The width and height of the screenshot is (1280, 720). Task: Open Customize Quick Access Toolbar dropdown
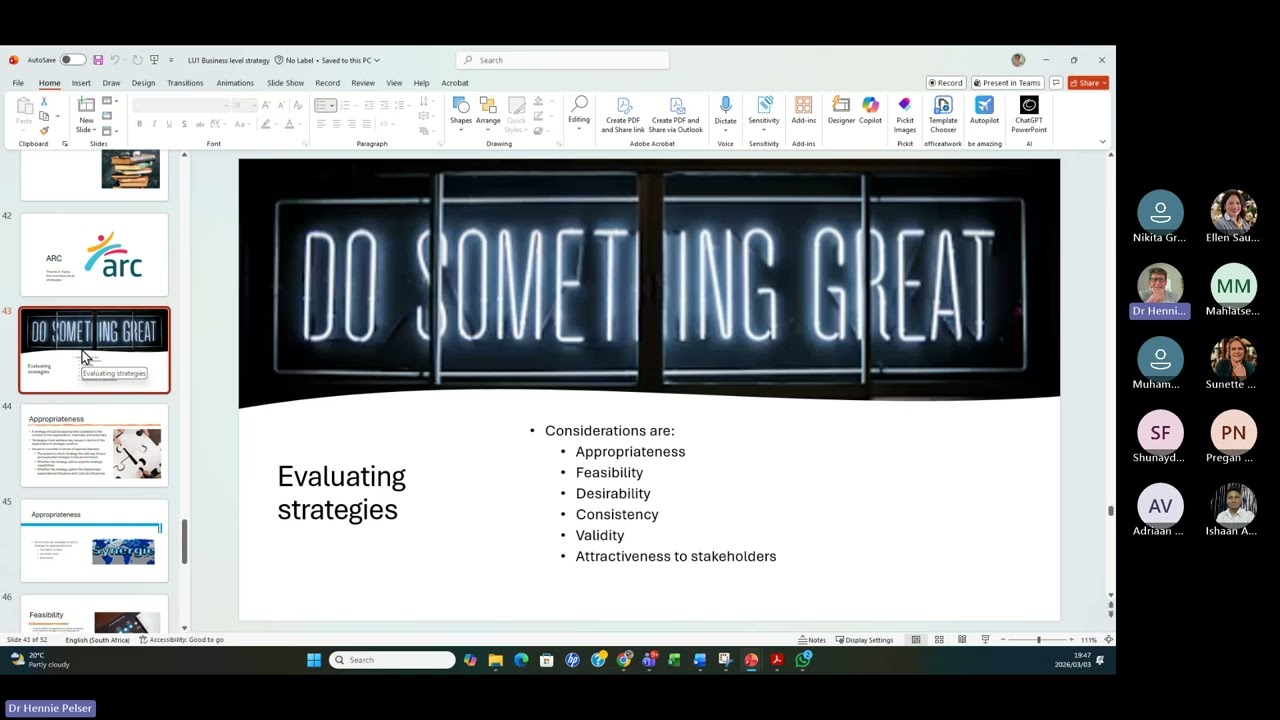(171, 60)
